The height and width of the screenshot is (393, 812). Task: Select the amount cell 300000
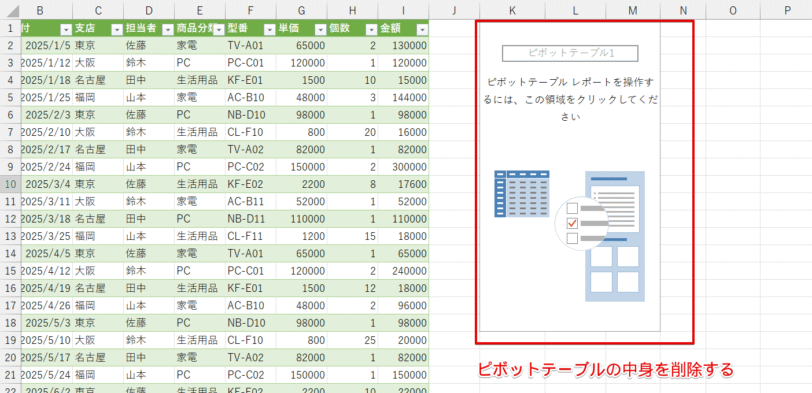click(403, 167)
